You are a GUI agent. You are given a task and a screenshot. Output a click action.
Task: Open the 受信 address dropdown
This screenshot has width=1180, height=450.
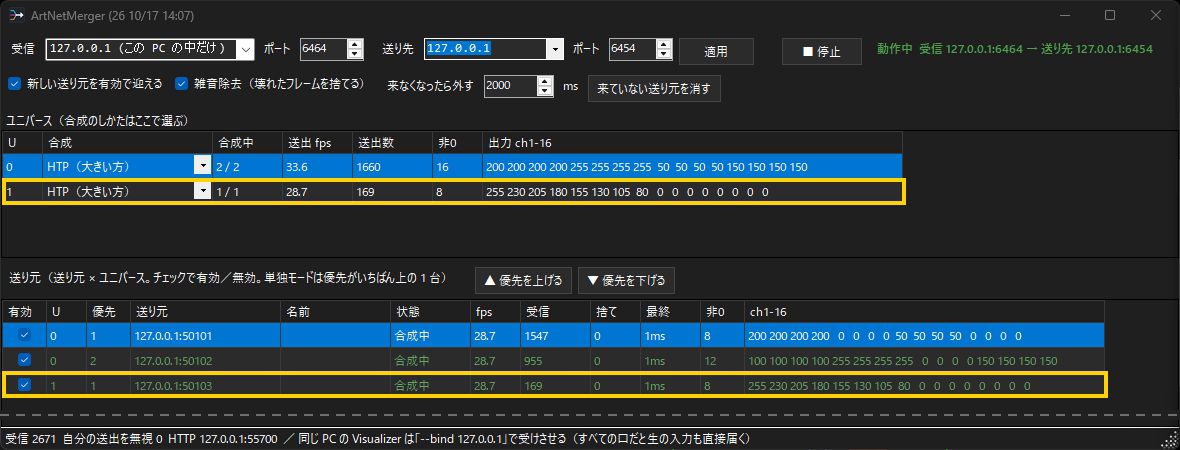click(246, 50)
